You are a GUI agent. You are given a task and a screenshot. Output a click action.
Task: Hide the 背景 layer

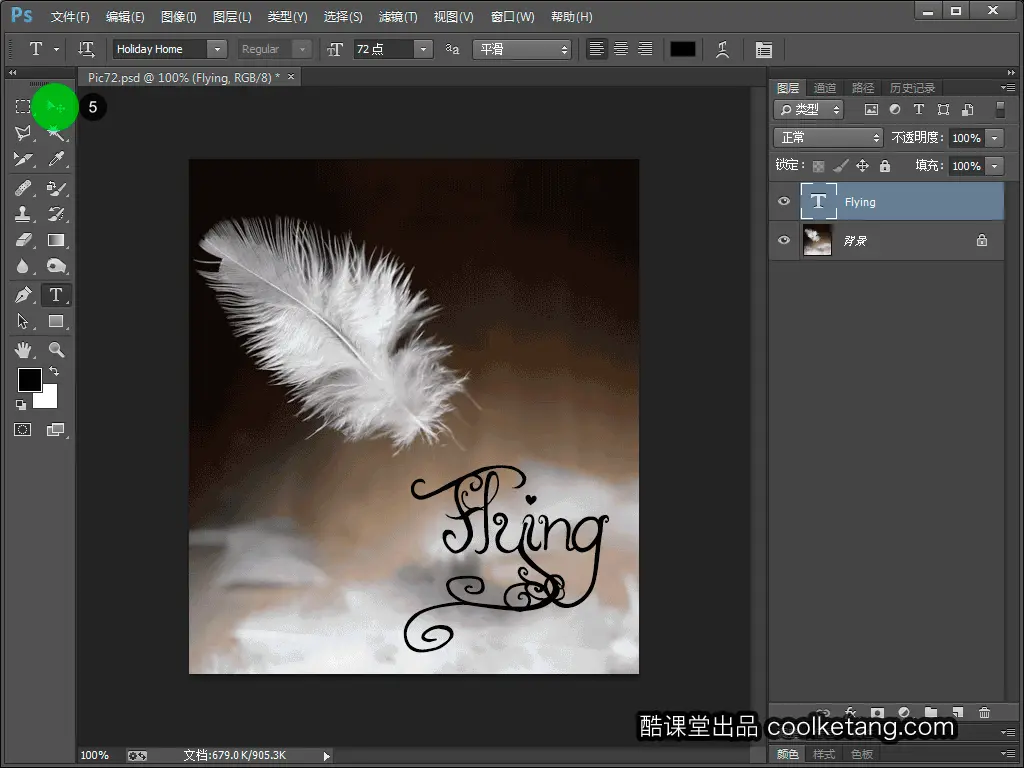pos(784,240)
